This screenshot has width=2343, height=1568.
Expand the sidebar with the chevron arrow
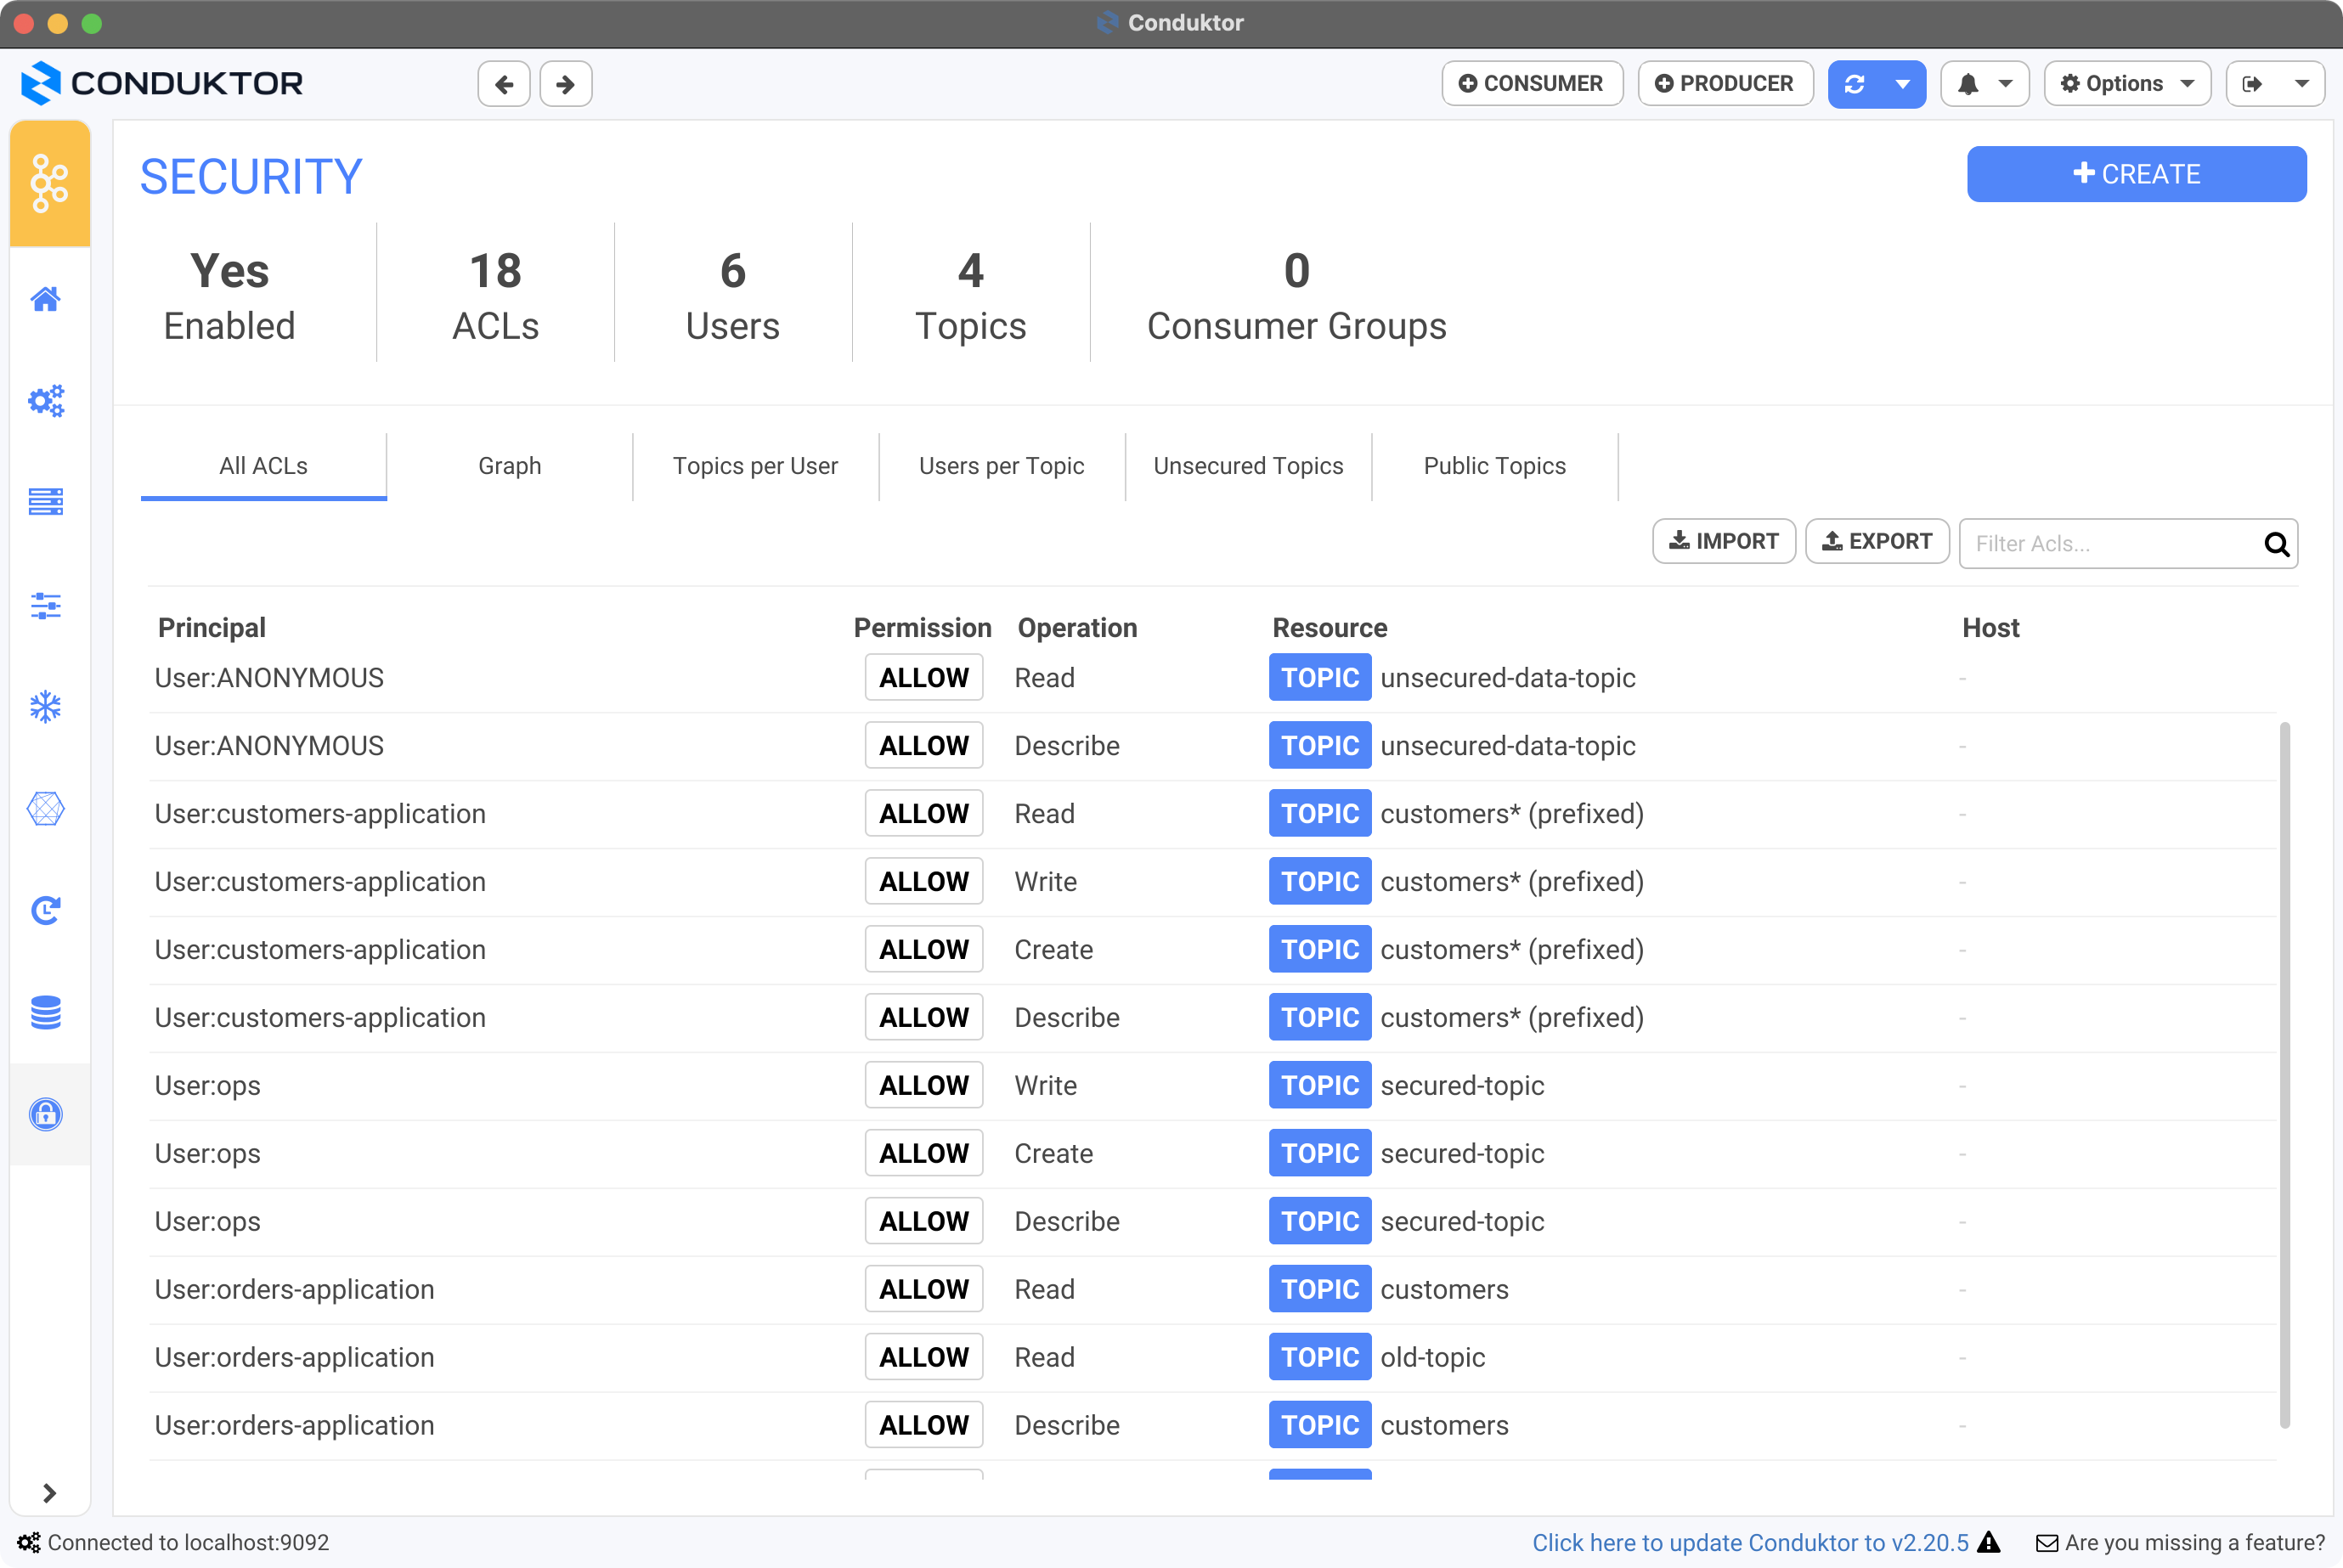(x=49, y=1493)
